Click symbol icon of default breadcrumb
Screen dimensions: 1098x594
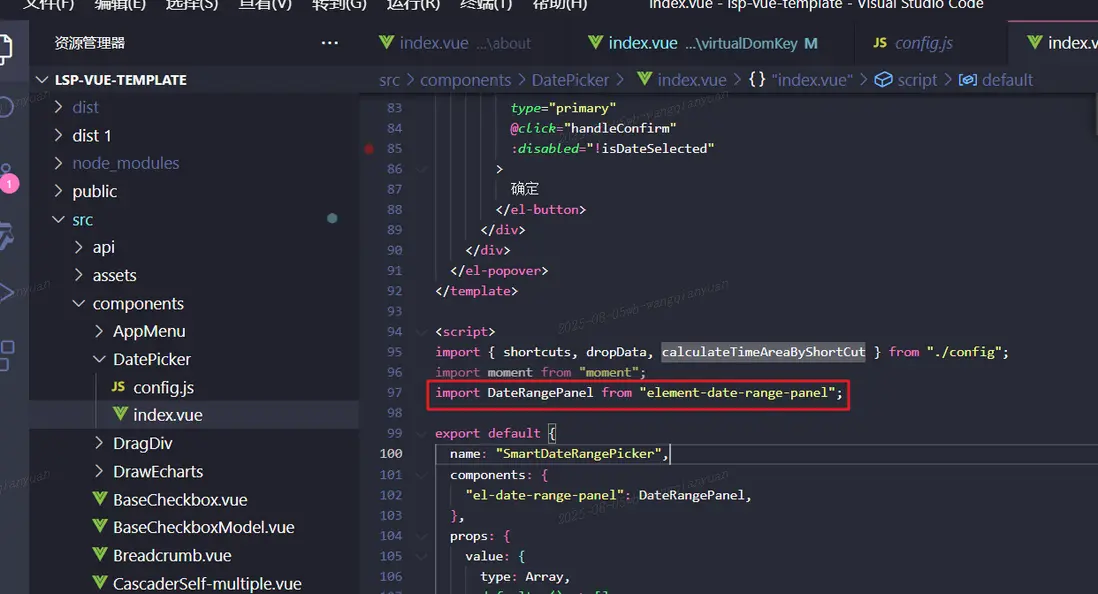[968, 79]
